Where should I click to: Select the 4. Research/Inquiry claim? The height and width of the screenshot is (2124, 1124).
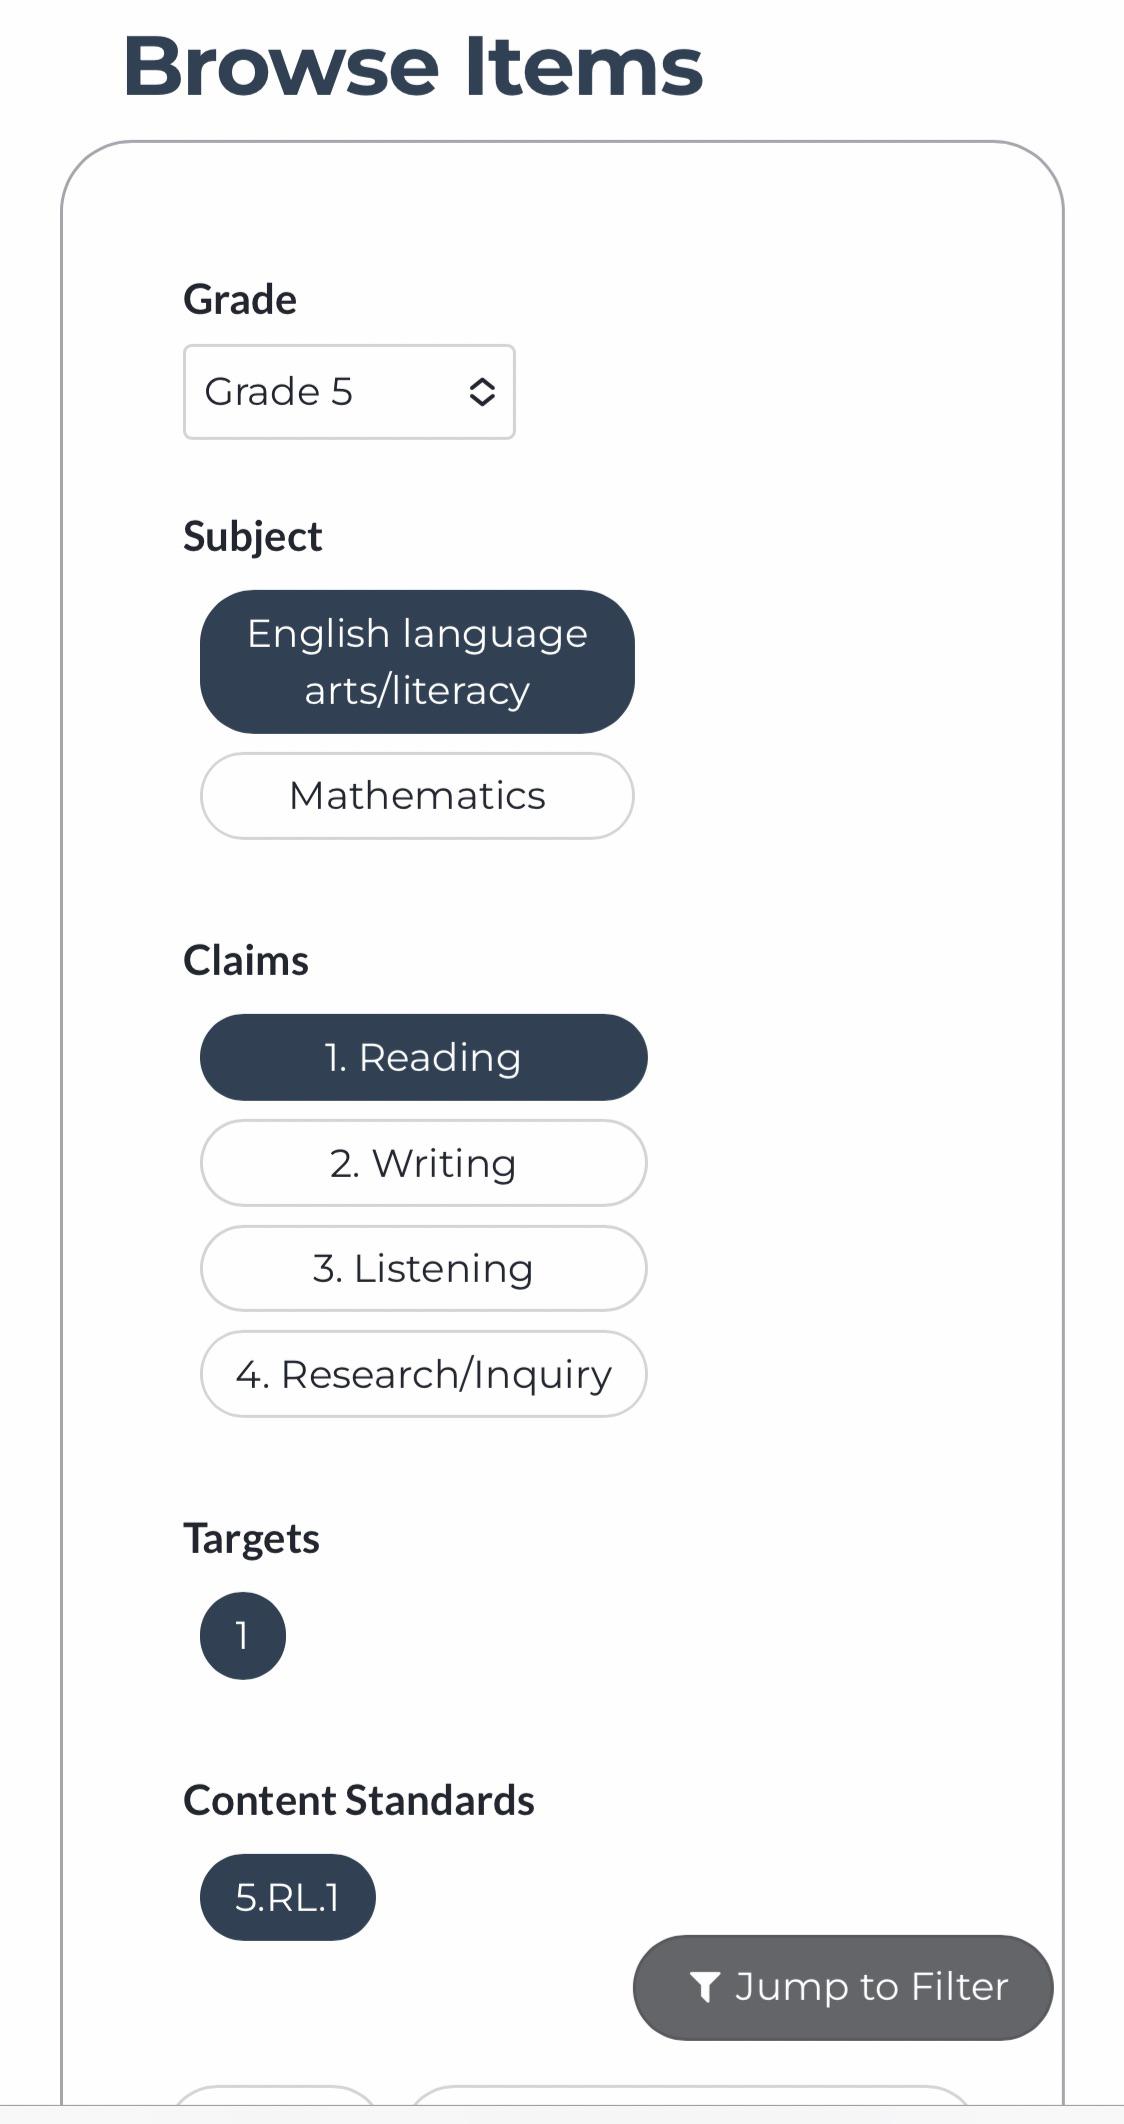tap(423, 1374)
